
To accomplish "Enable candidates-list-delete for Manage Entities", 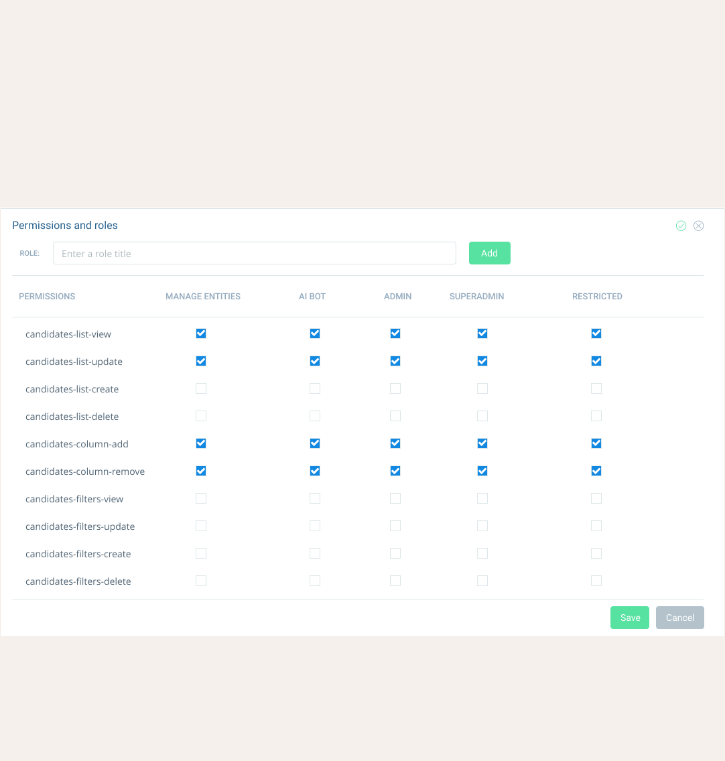I will 201,416.
